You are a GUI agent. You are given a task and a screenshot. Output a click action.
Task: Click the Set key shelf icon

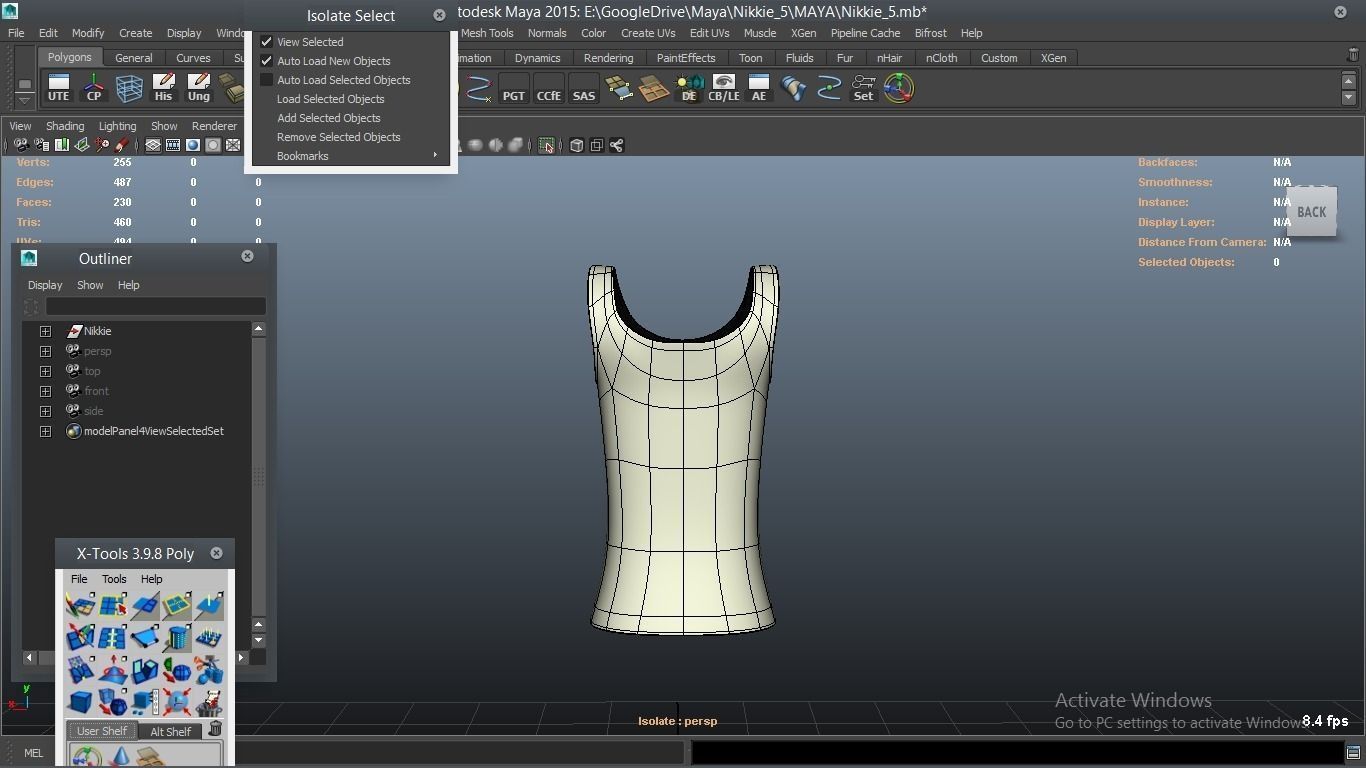coord(863,88)
